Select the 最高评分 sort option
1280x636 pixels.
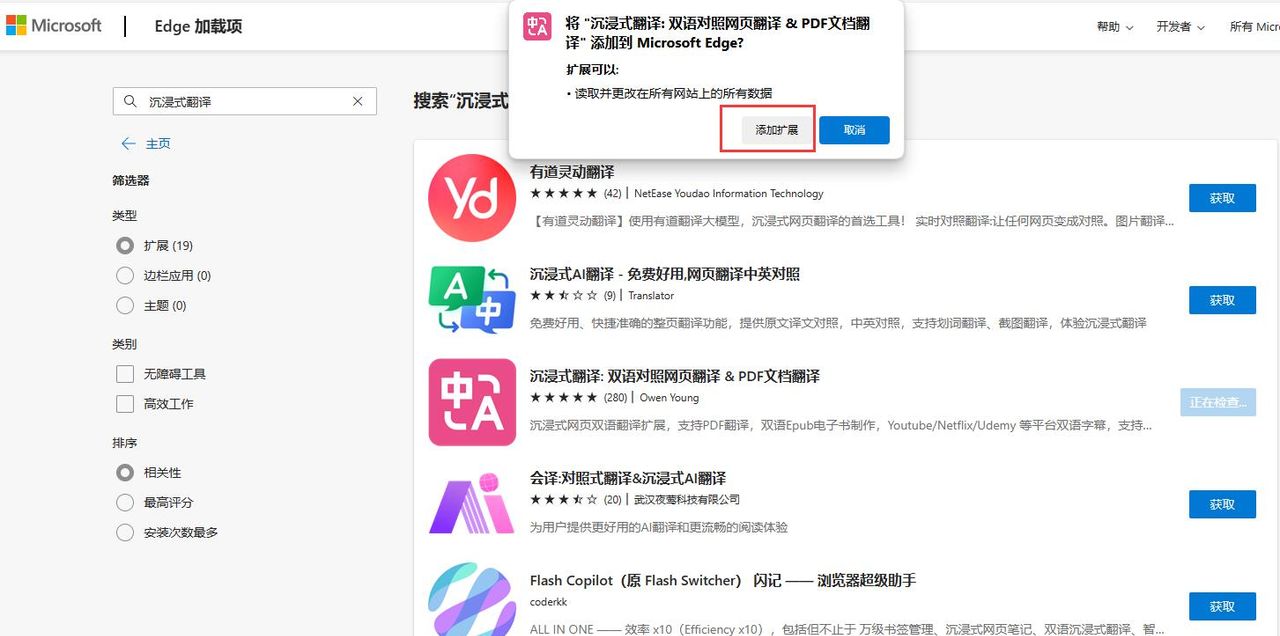pyautogui.click(x=125, y=502)
